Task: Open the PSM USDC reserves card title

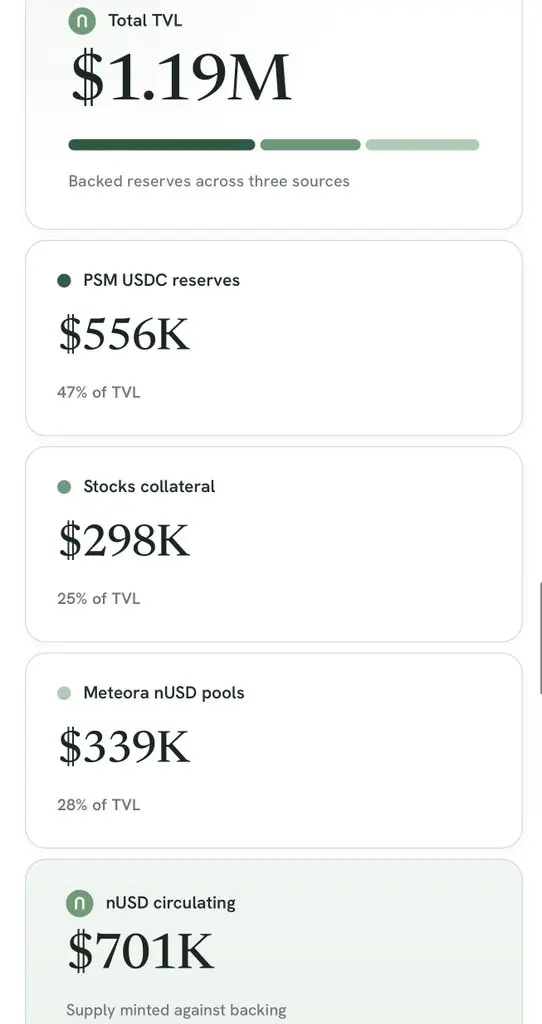Action: (161, 280)
